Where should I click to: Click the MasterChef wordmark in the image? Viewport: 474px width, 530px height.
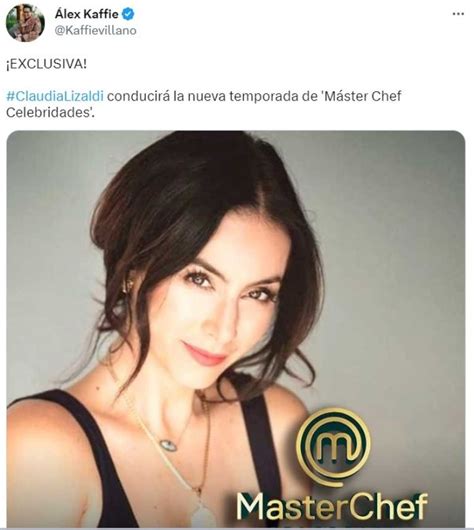(332, 506)
